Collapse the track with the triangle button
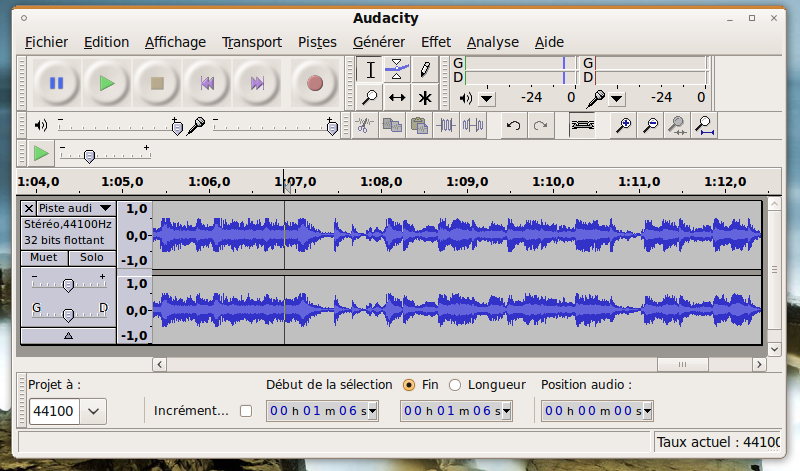 tap(68, 336)
